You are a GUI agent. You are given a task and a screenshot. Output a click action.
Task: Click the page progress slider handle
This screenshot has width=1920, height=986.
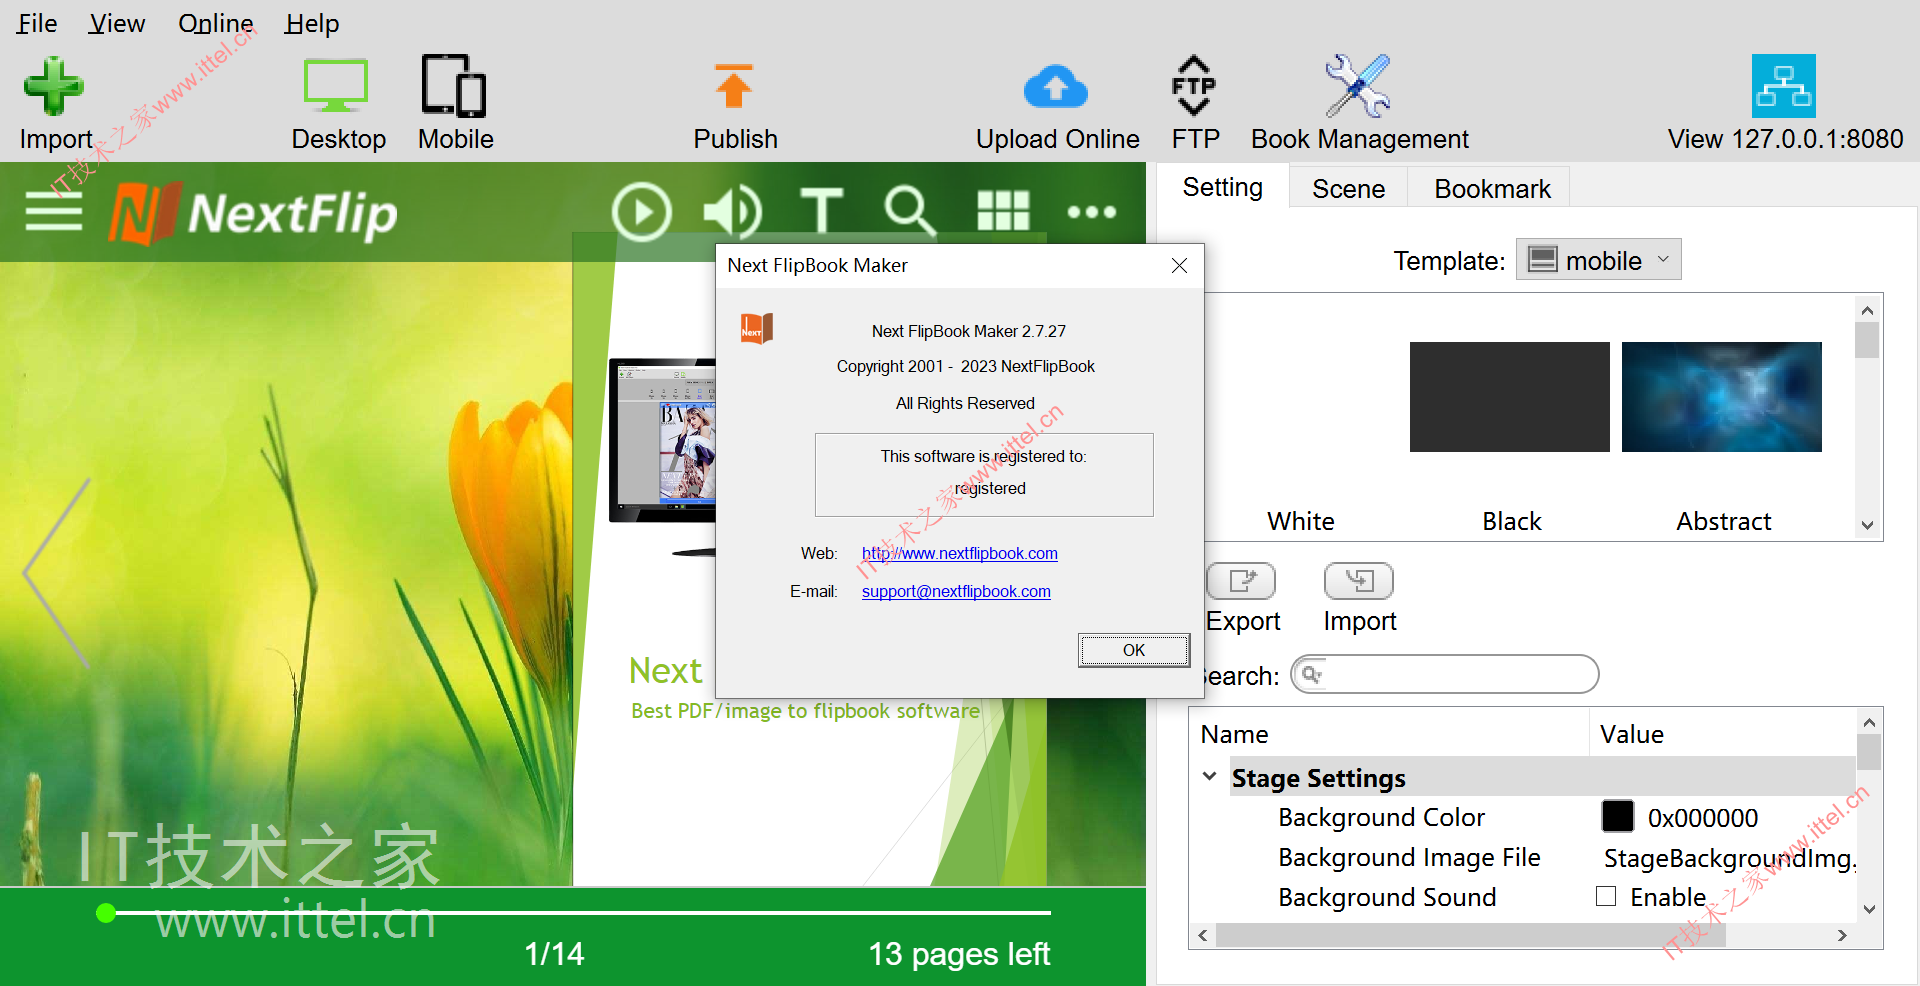click(x=106, y=912)
